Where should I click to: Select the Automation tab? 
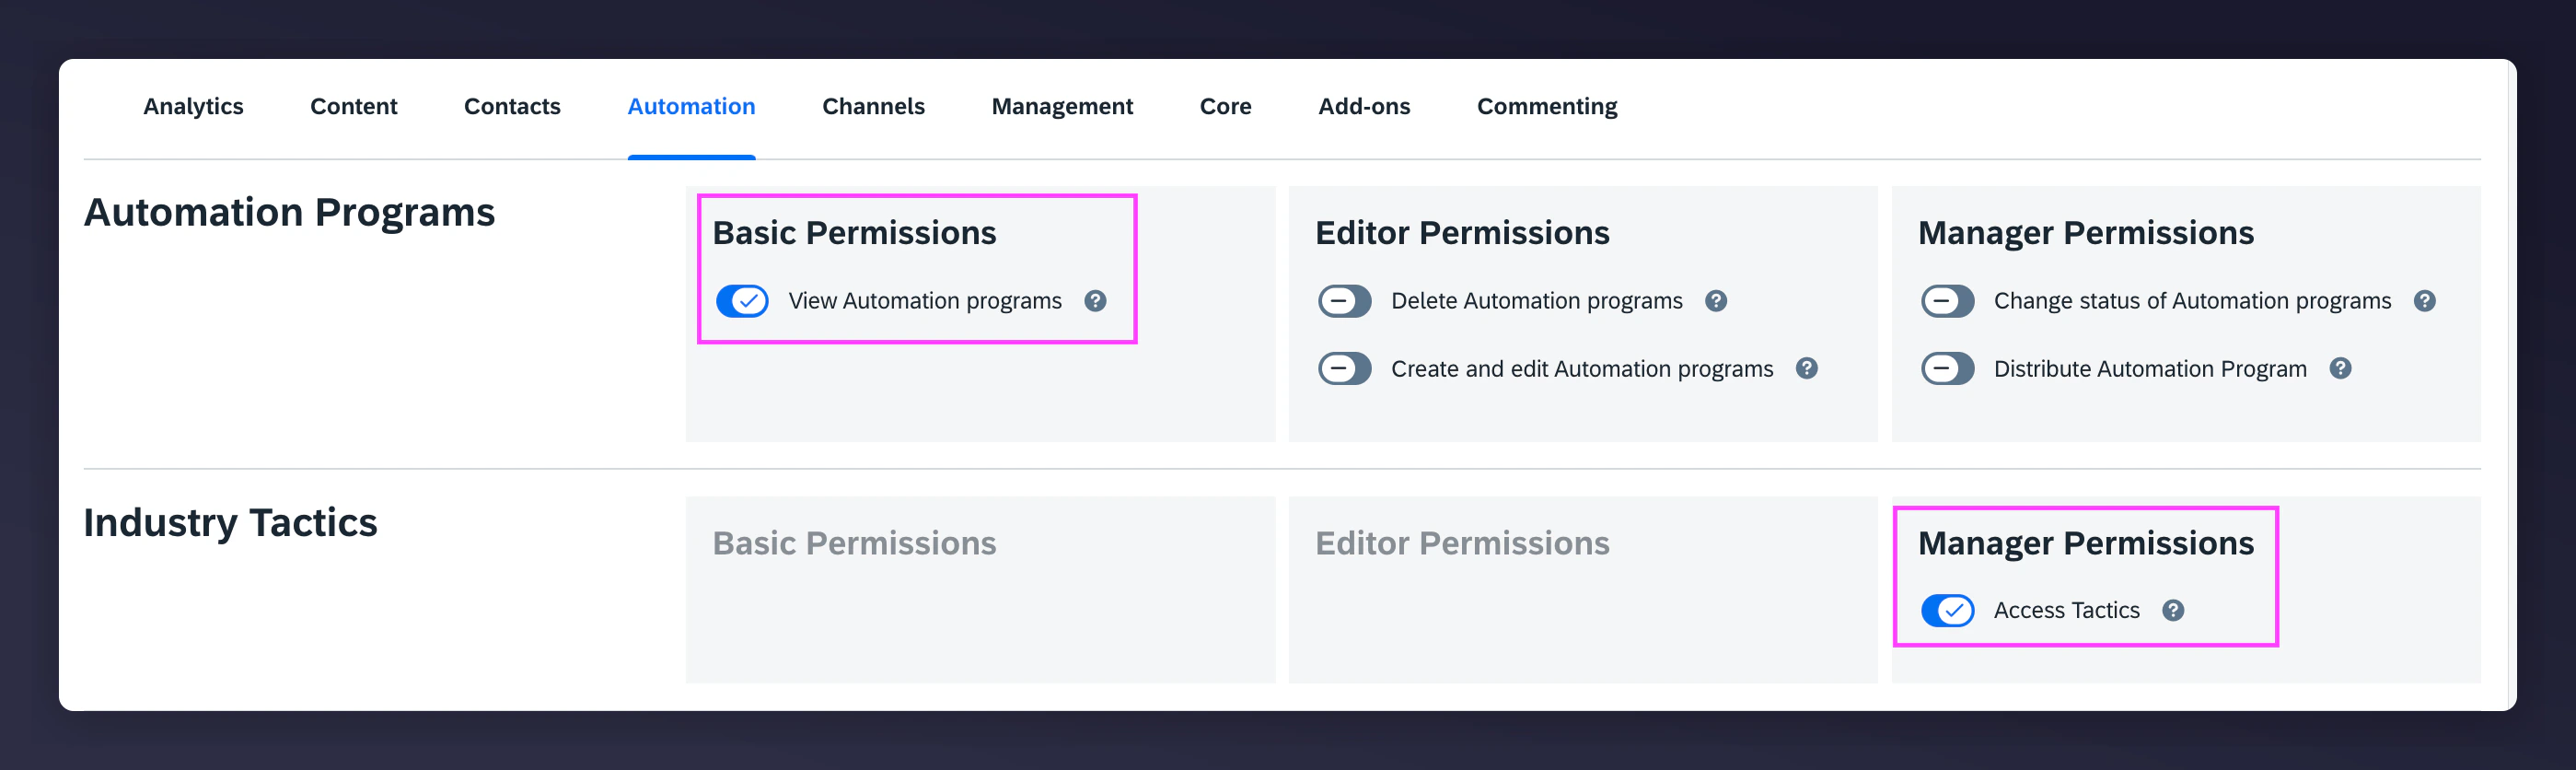691,107
